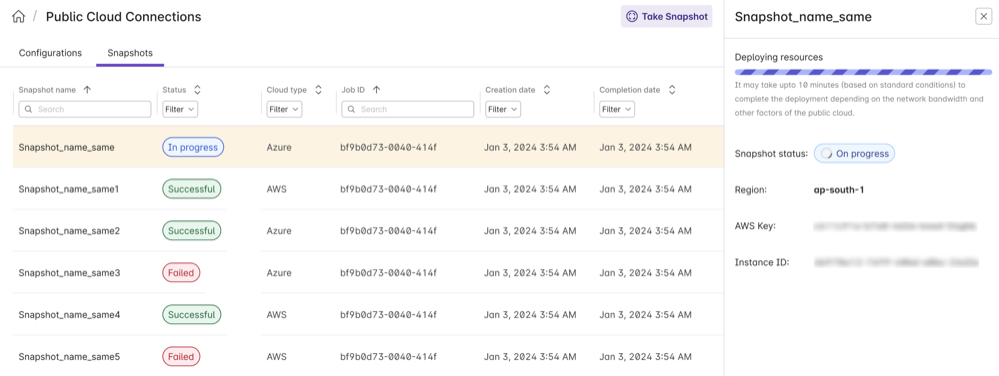This screenshot has width=999, height=376.
Task: Select the Snapshot_name_same3 row
Action: [x=368, y=273]
